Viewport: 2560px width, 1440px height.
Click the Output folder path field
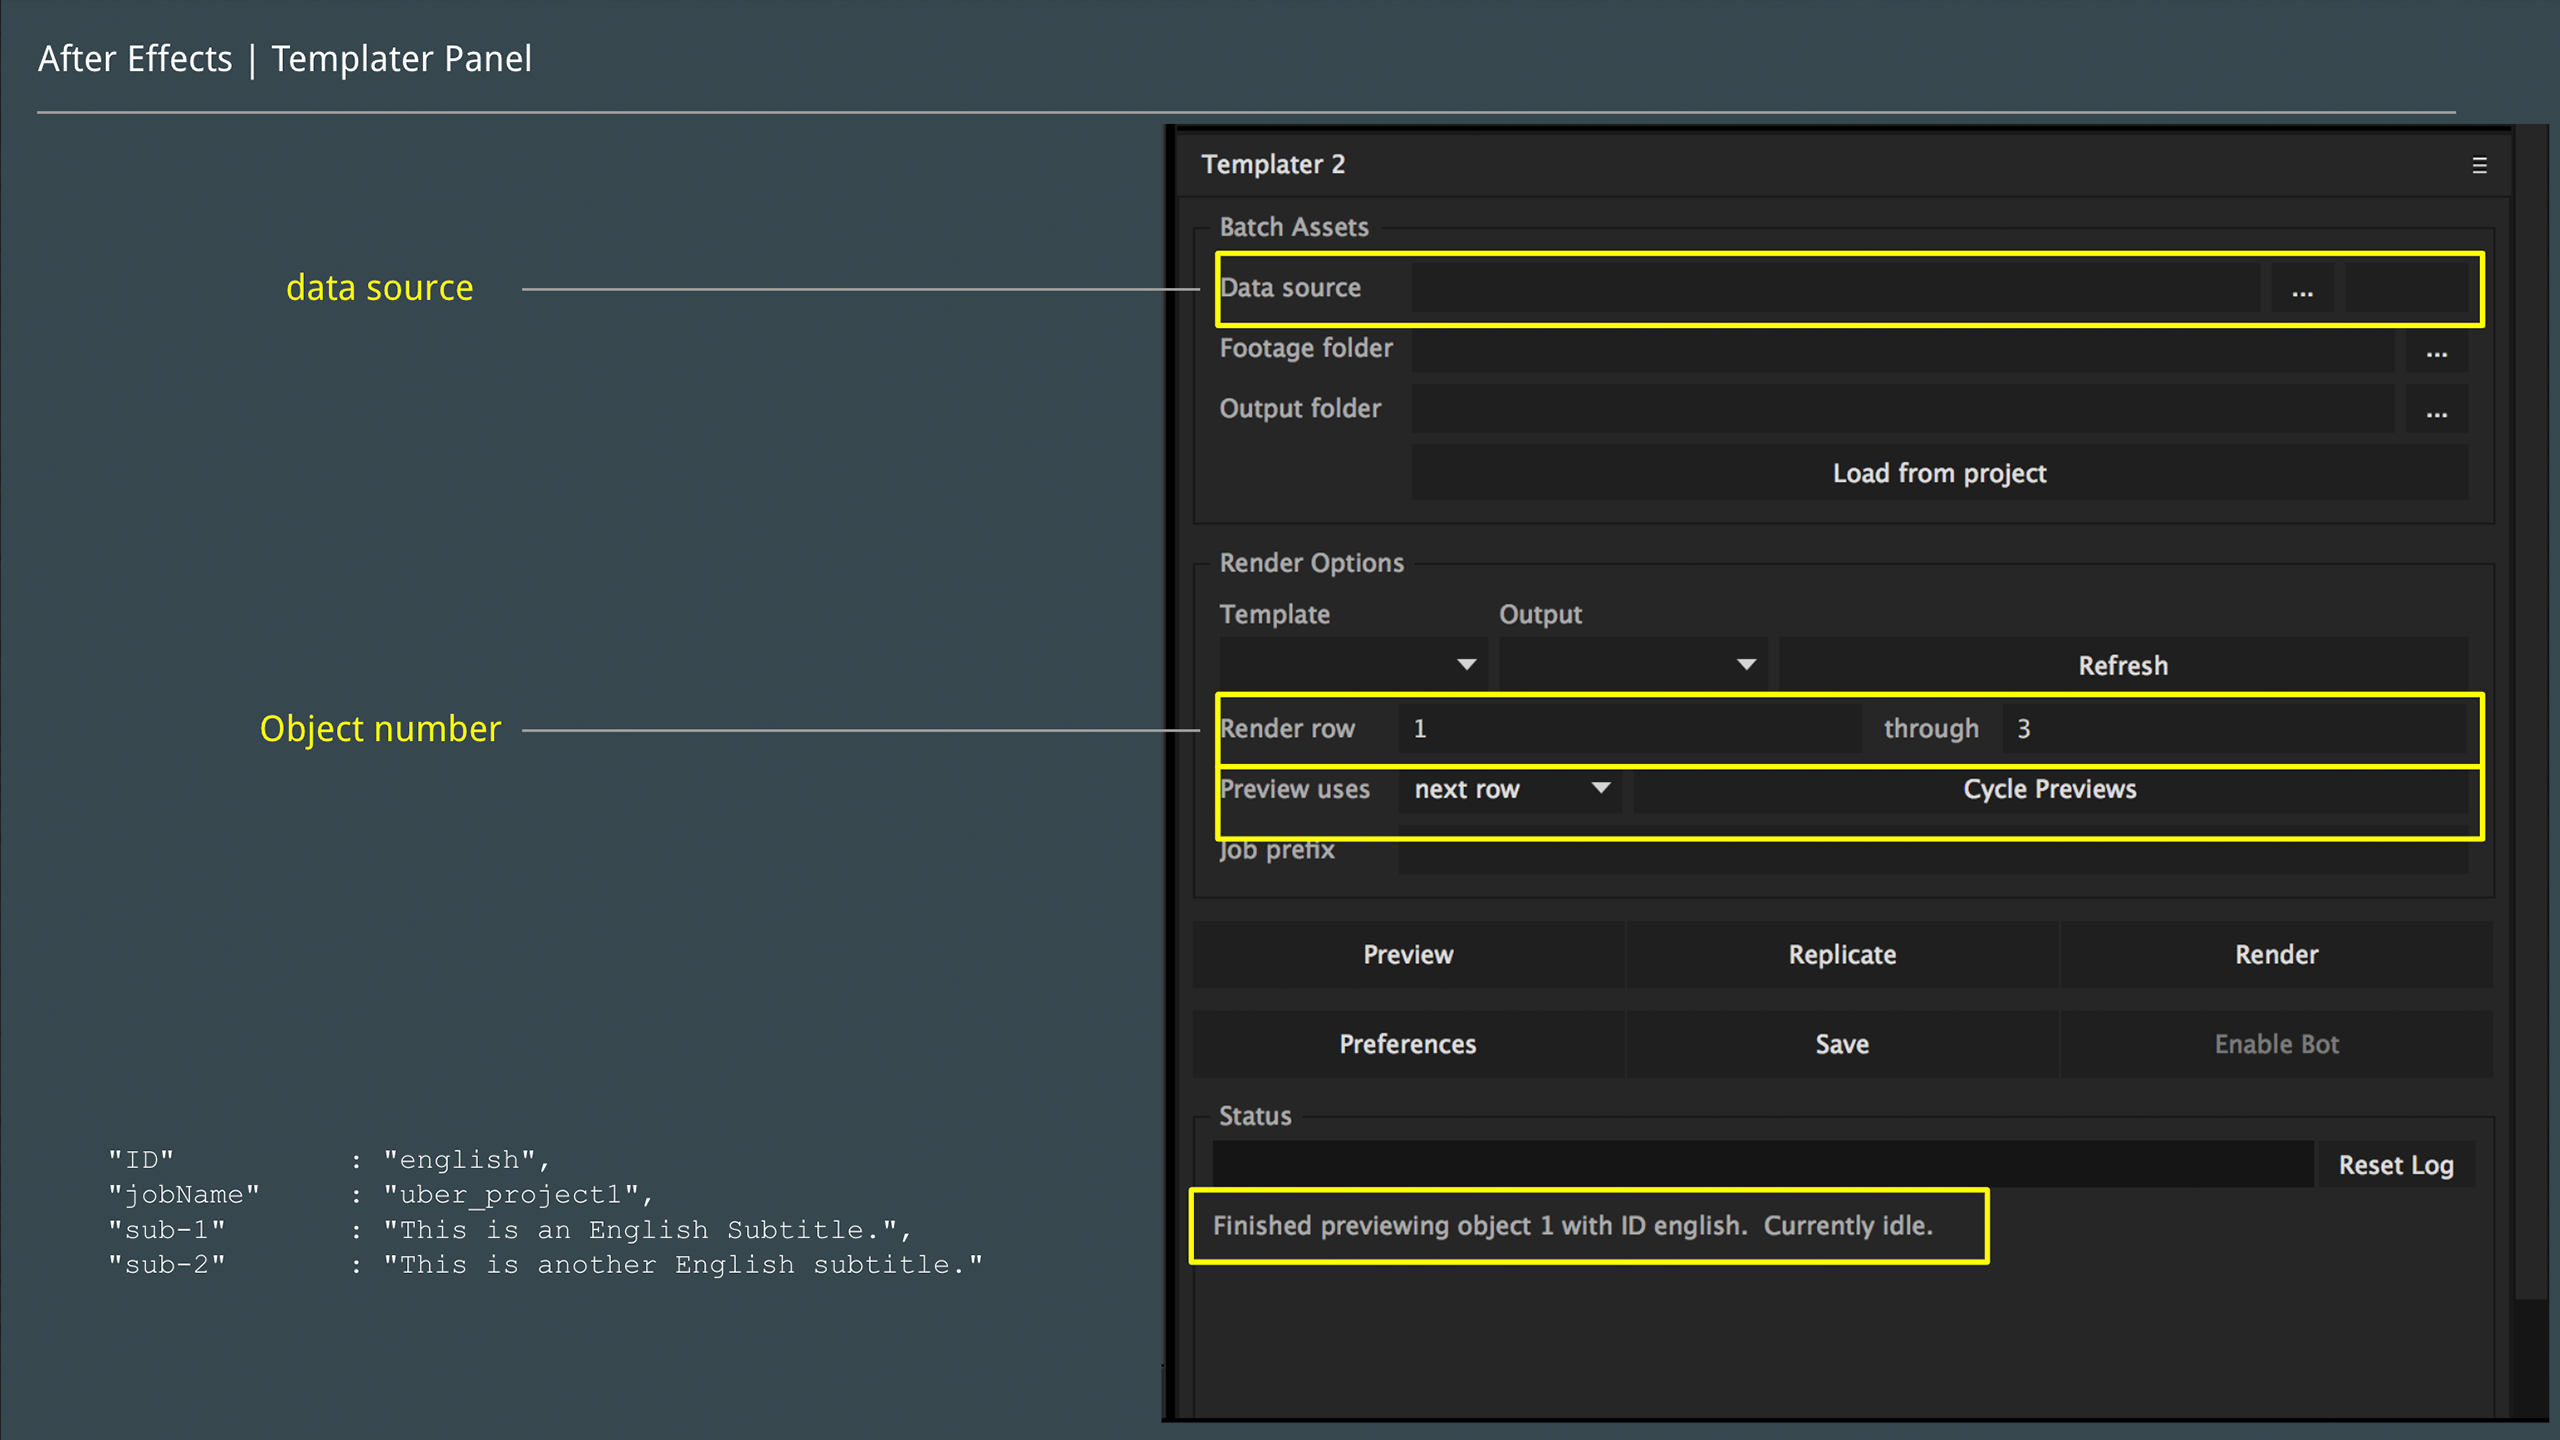pos(1902,409)
